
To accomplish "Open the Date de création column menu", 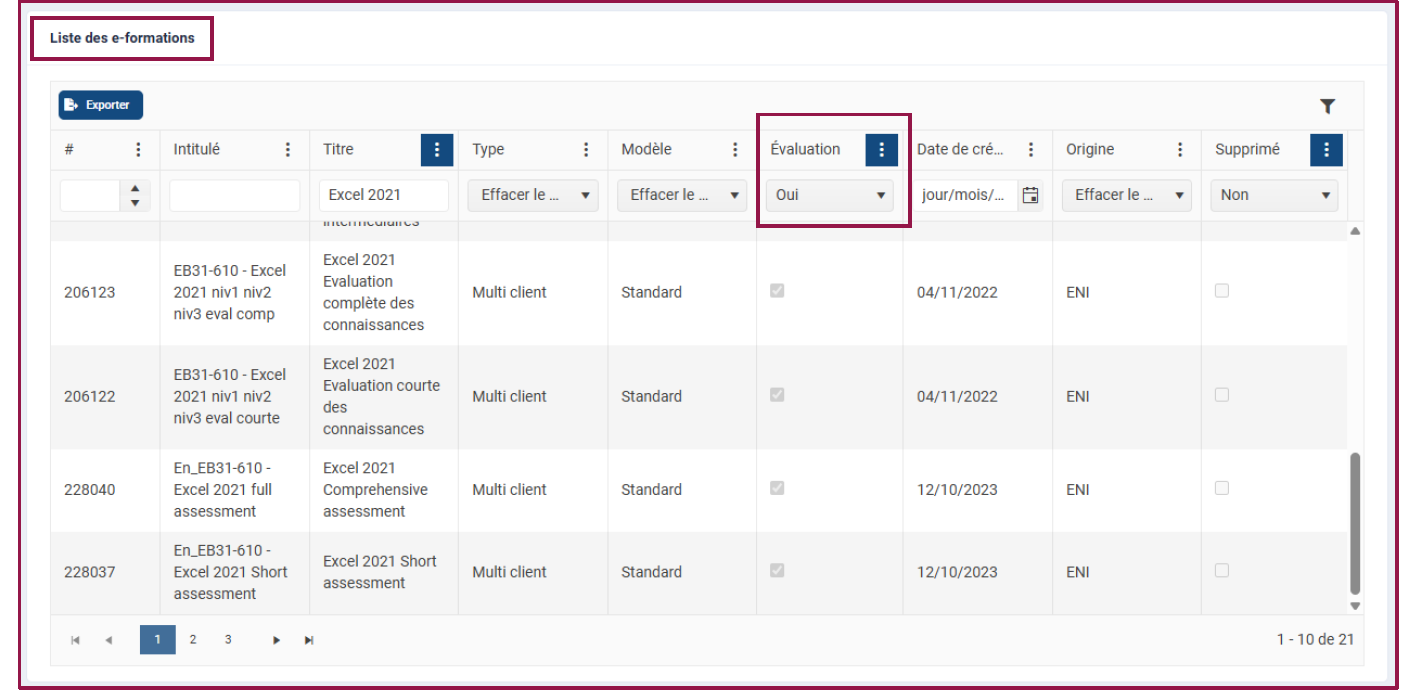I will pos(1031,150).
